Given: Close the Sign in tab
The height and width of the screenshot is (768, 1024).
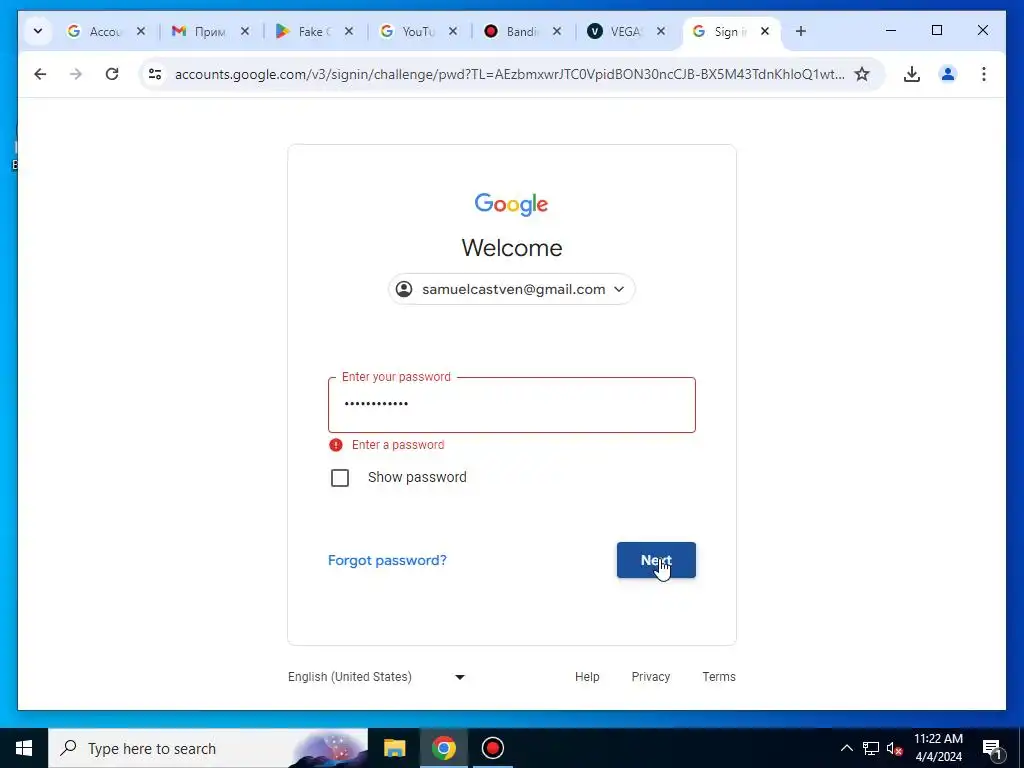Looking at the screenshot, I should point(765,31).
